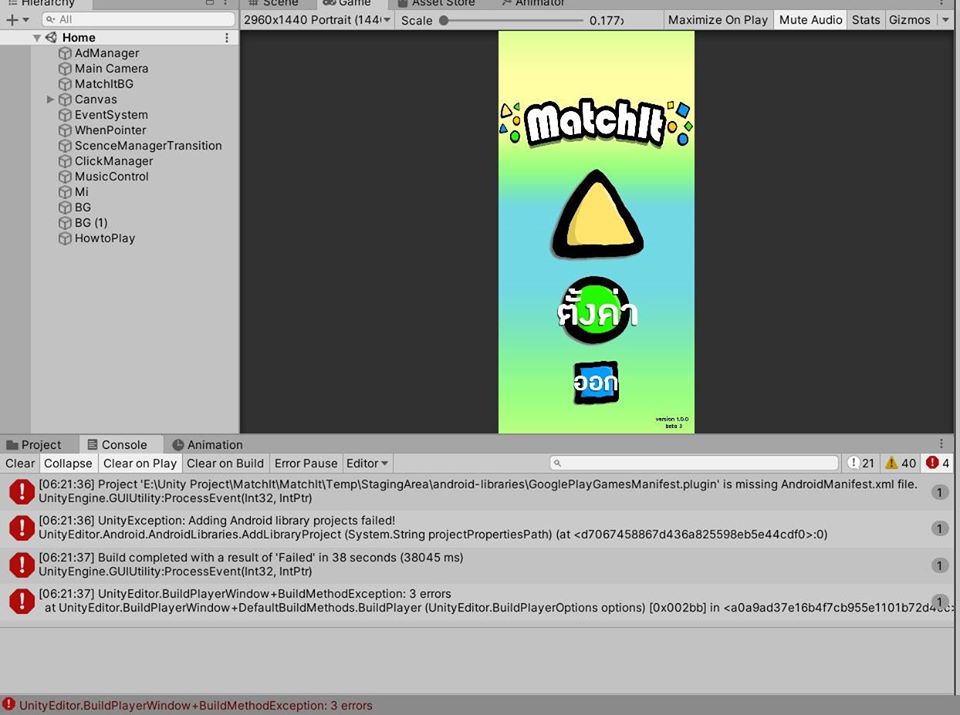This screenshot has width=960, height=715.
Task: Click the error icon of the BuildMethodException console entry
Action: point(21,601)
